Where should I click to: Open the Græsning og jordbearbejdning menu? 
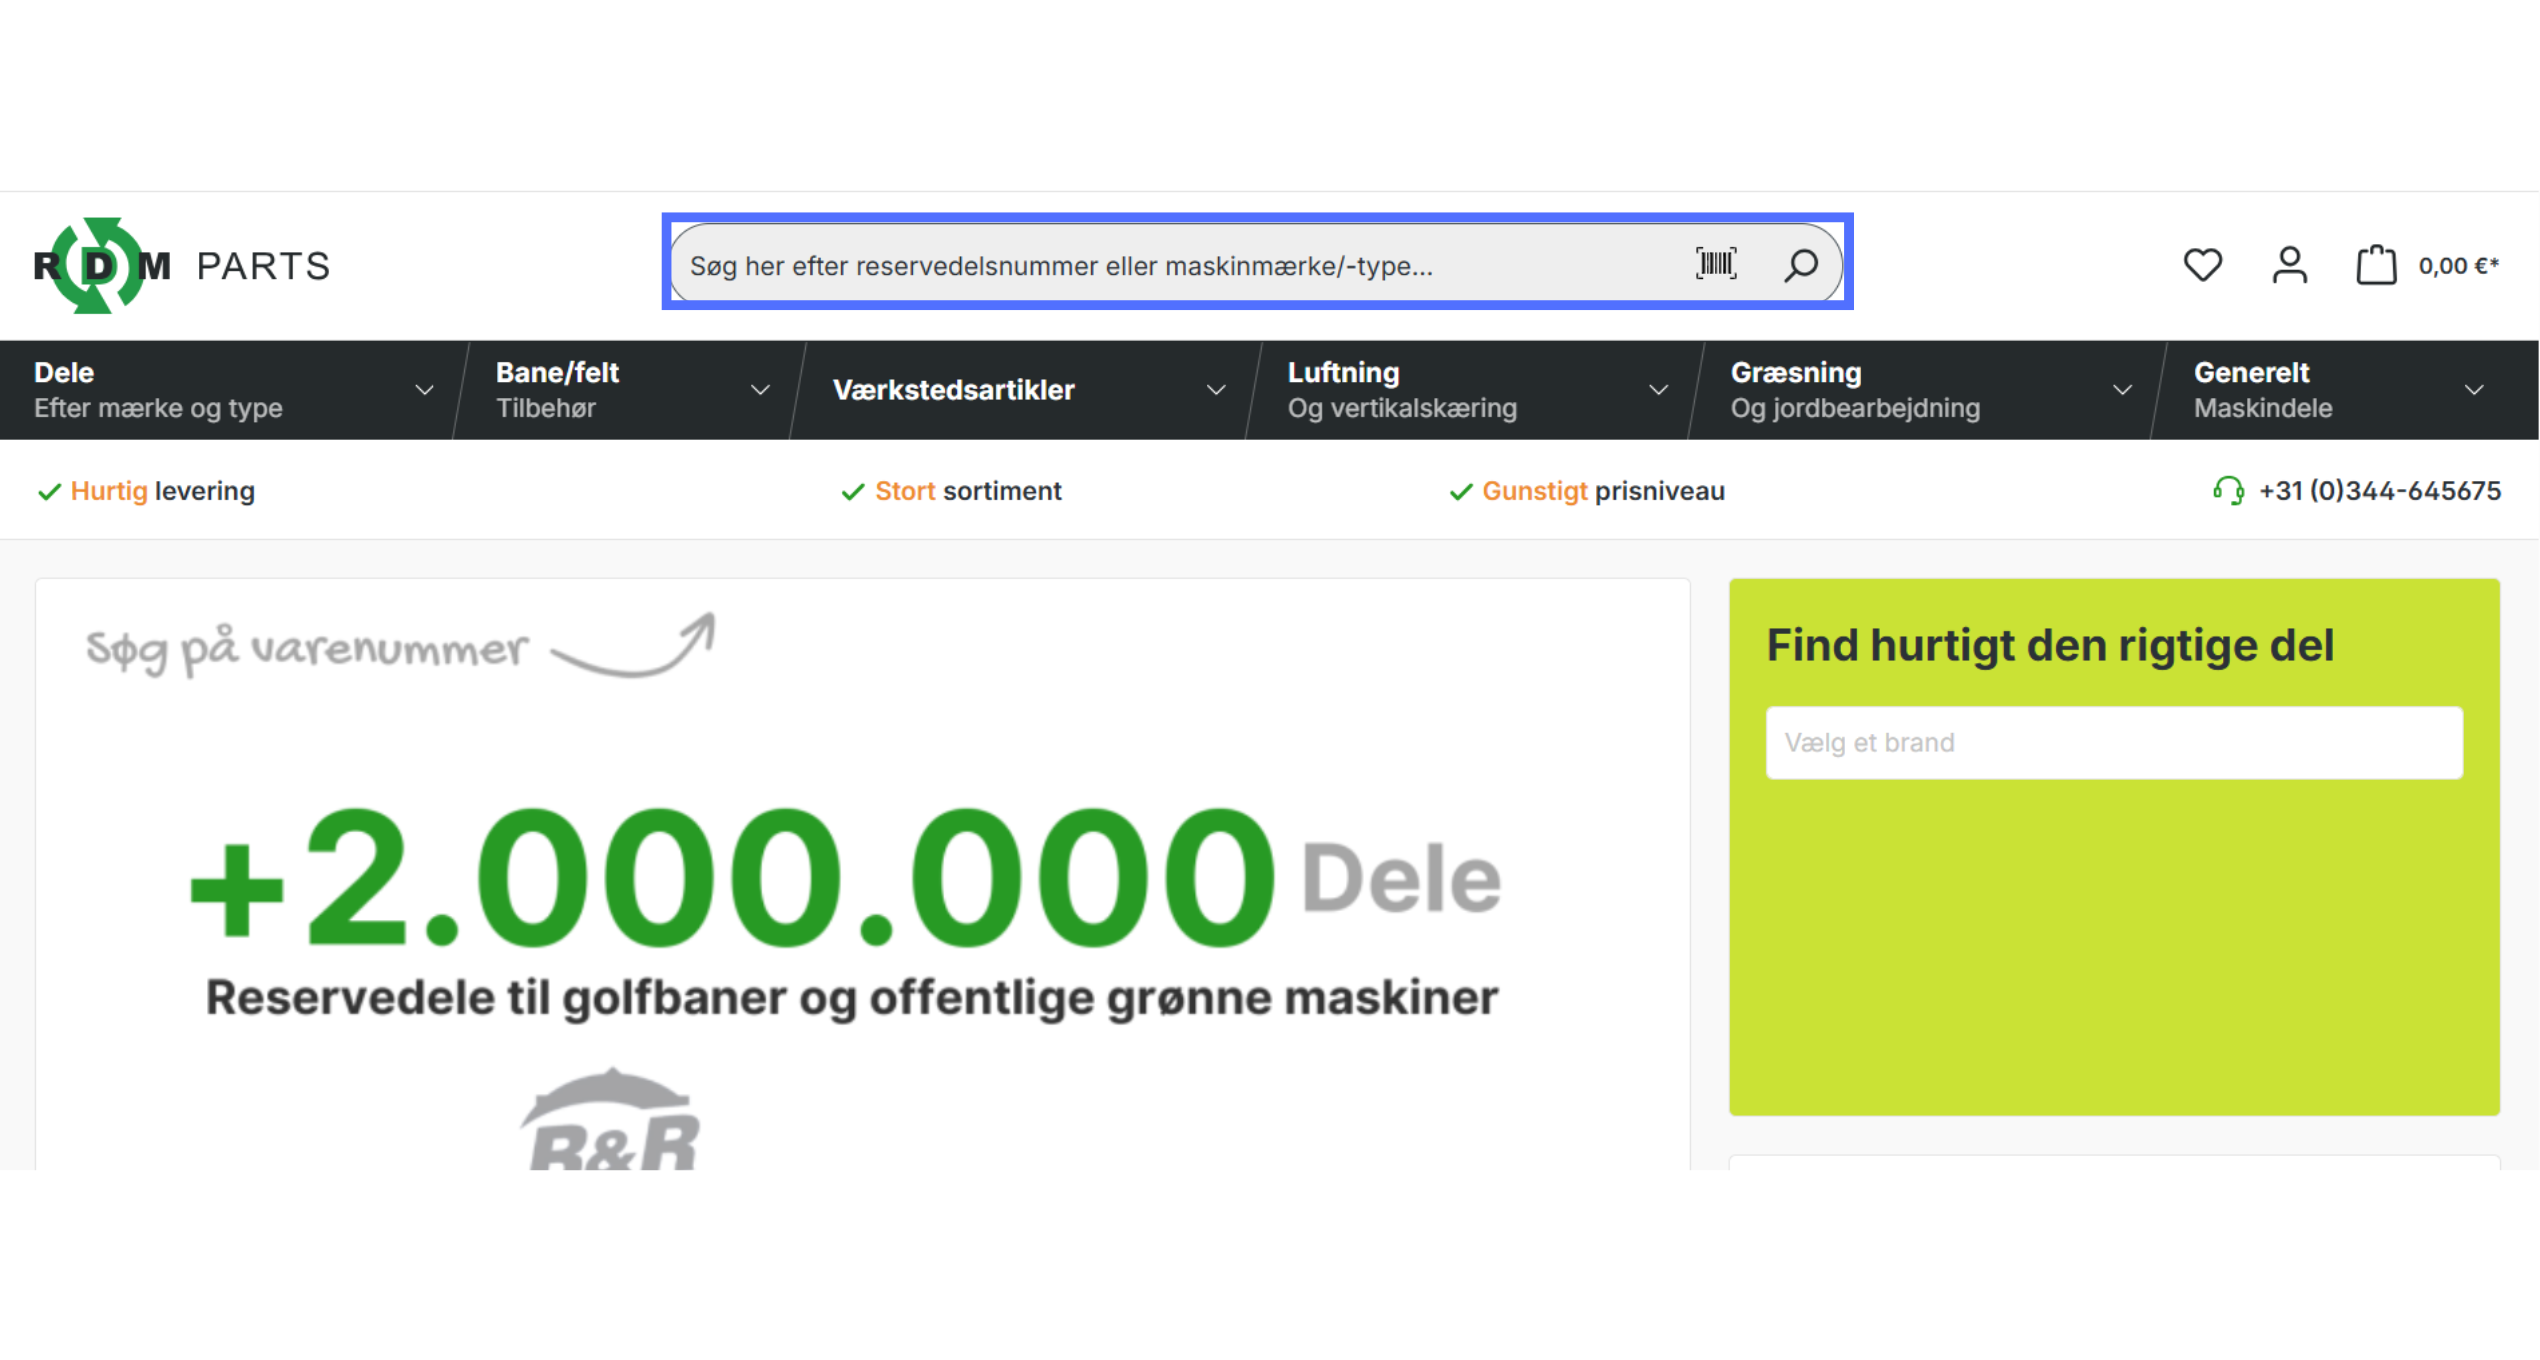1854,390
